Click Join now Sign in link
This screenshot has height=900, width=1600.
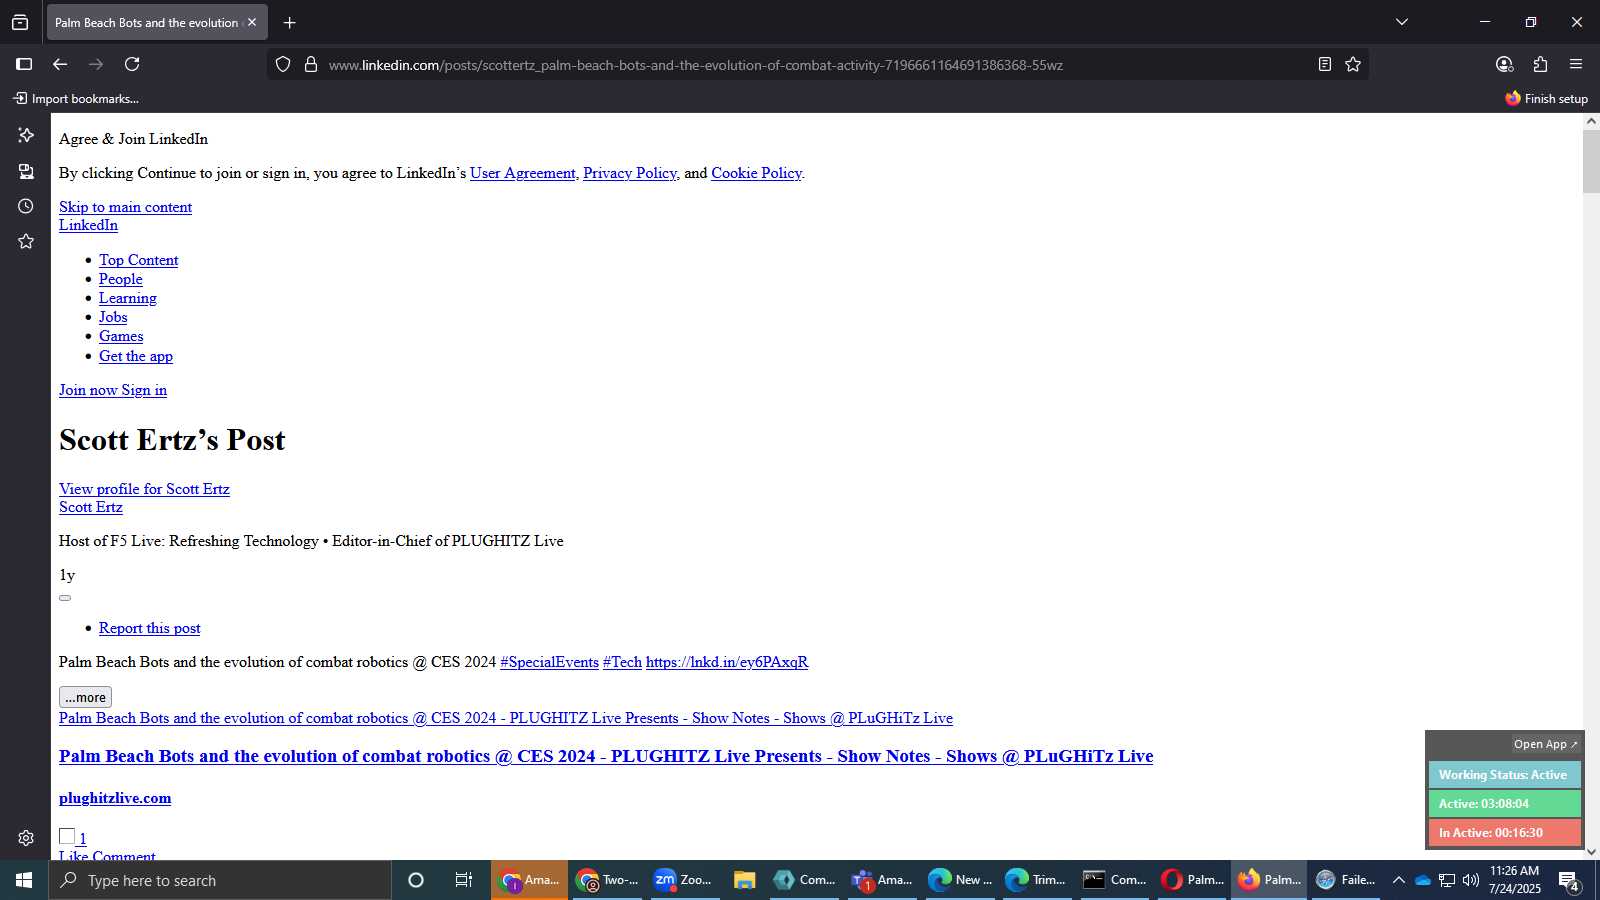click(113, 390)
